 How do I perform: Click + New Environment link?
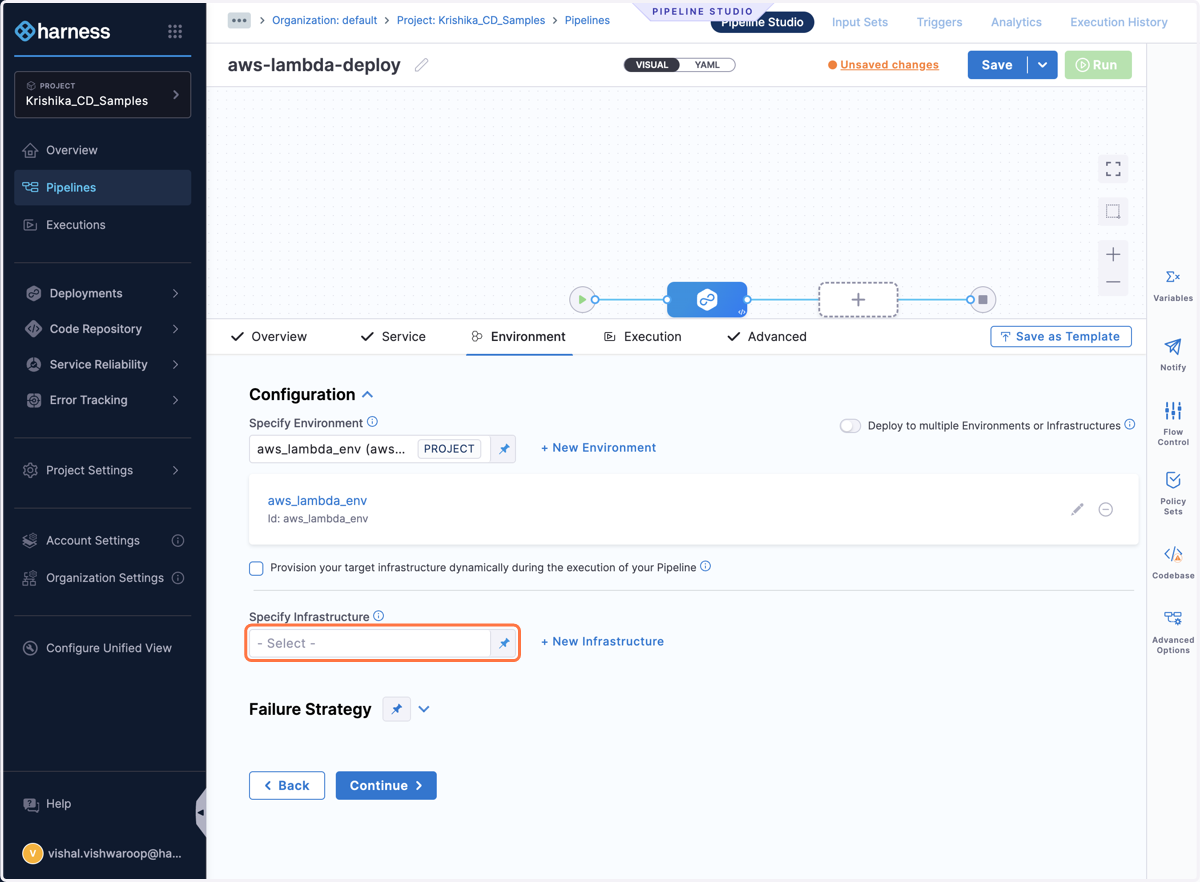(x=598, y=448)
